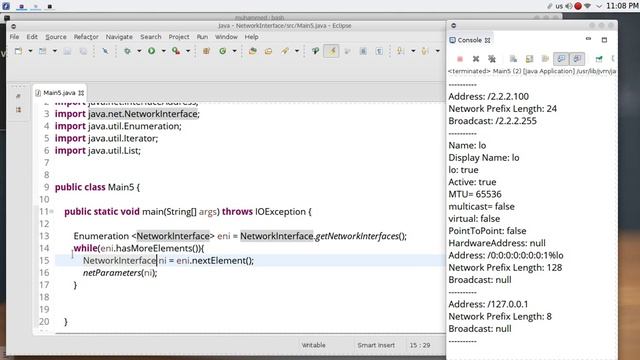Image resolution: width=640 pixels, height=360 pixels.
Task: Open the Project menu
Action: (179, 37)
